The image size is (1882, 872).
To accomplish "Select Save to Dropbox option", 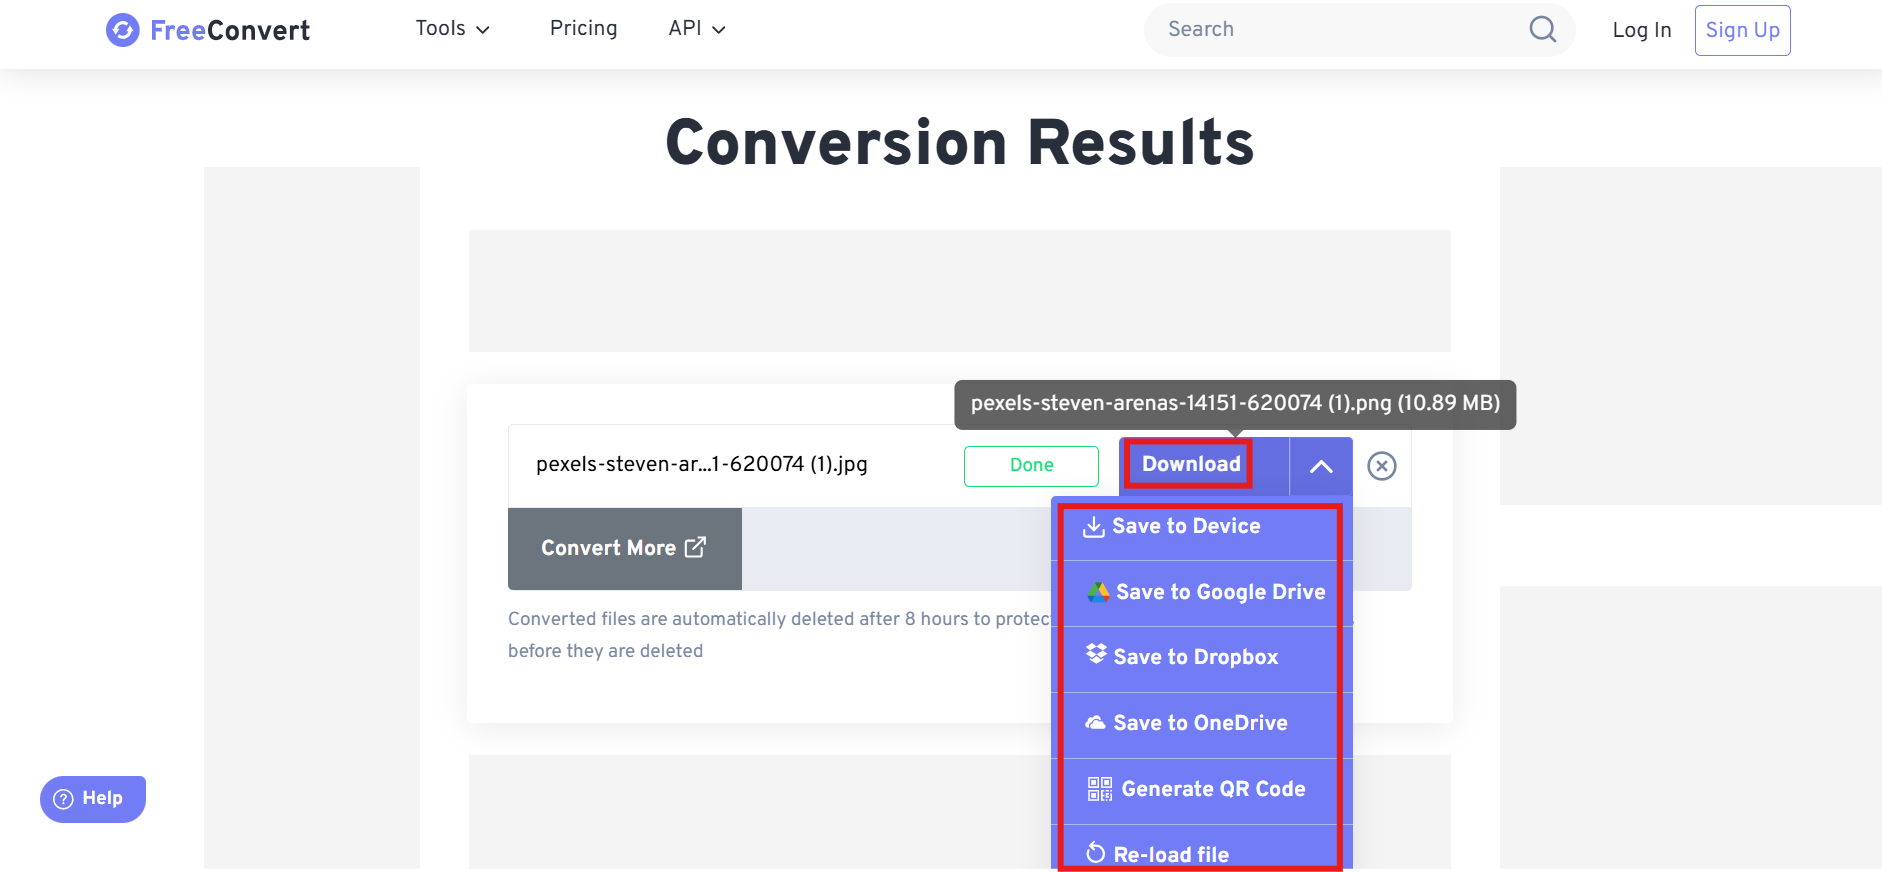I will click(1196, 657).
